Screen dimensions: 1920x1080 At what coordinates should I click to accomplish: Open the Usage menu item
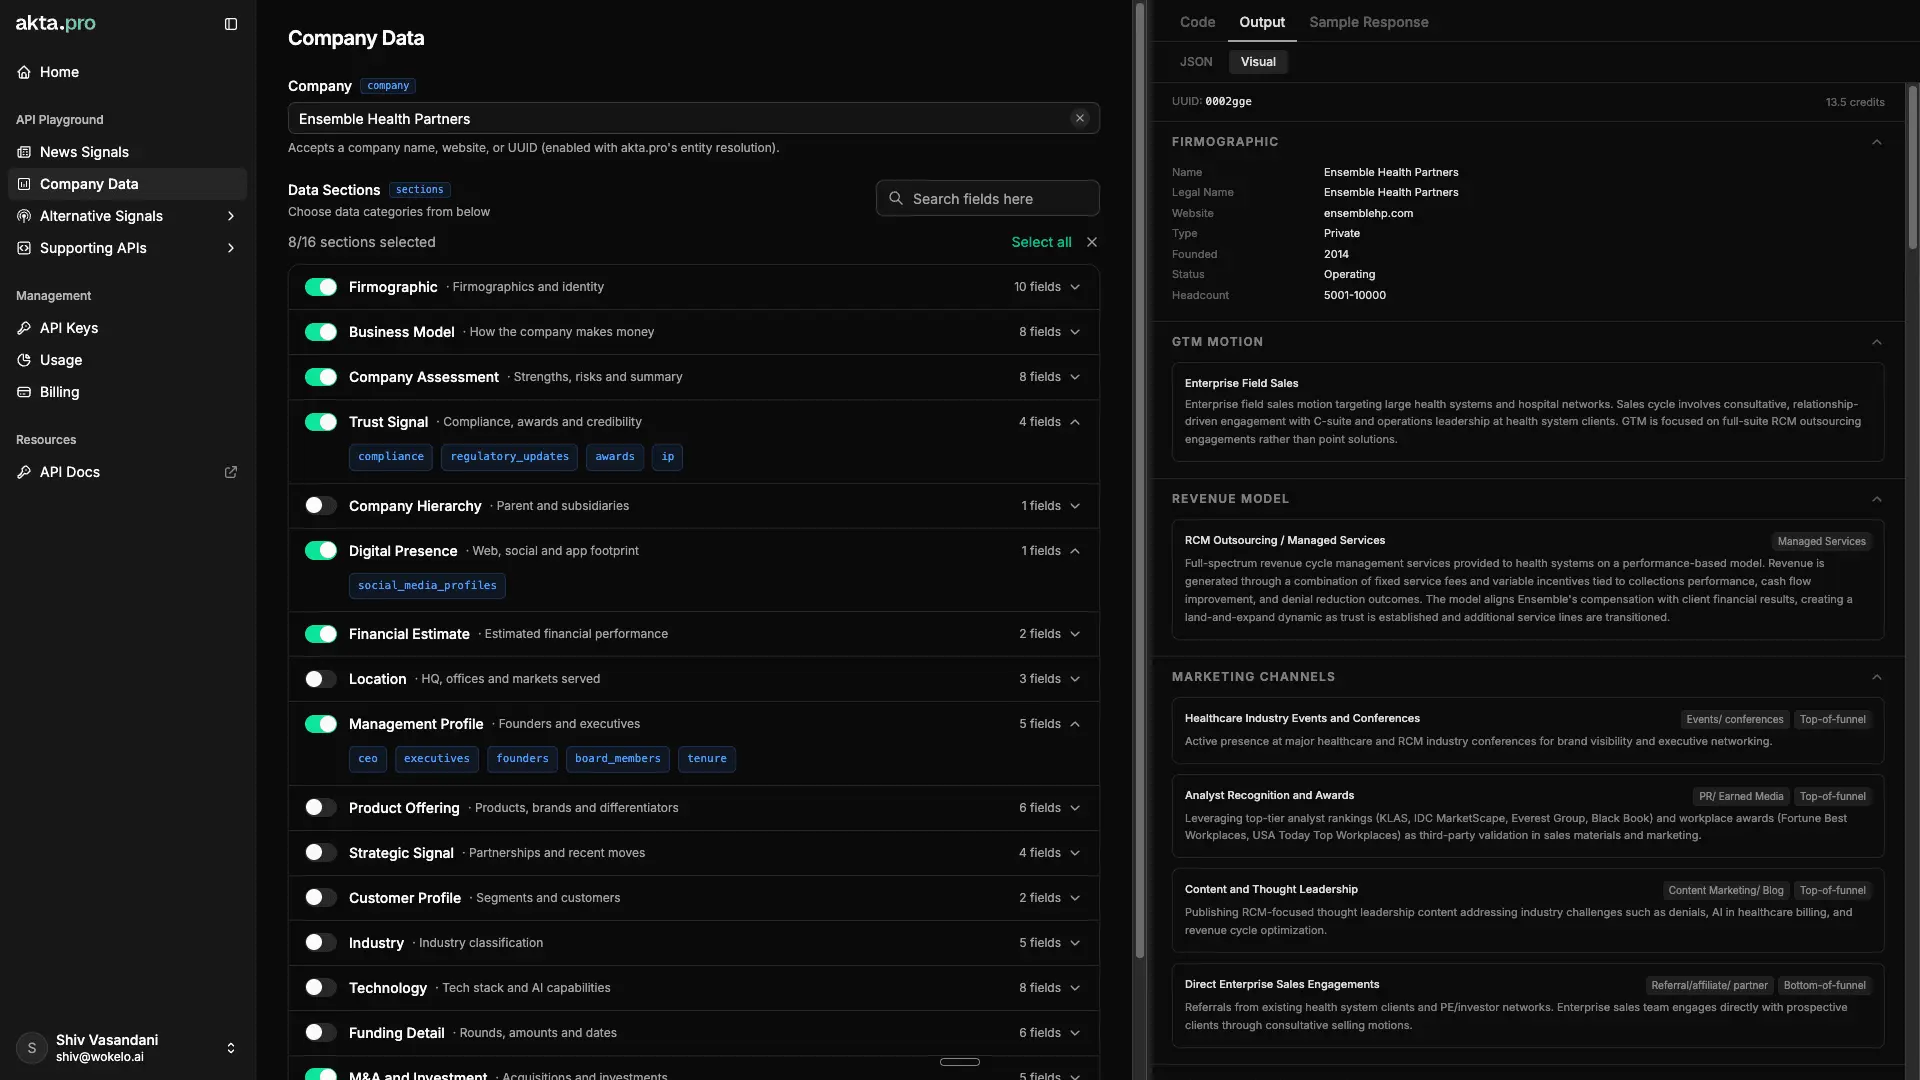point(128,360)
